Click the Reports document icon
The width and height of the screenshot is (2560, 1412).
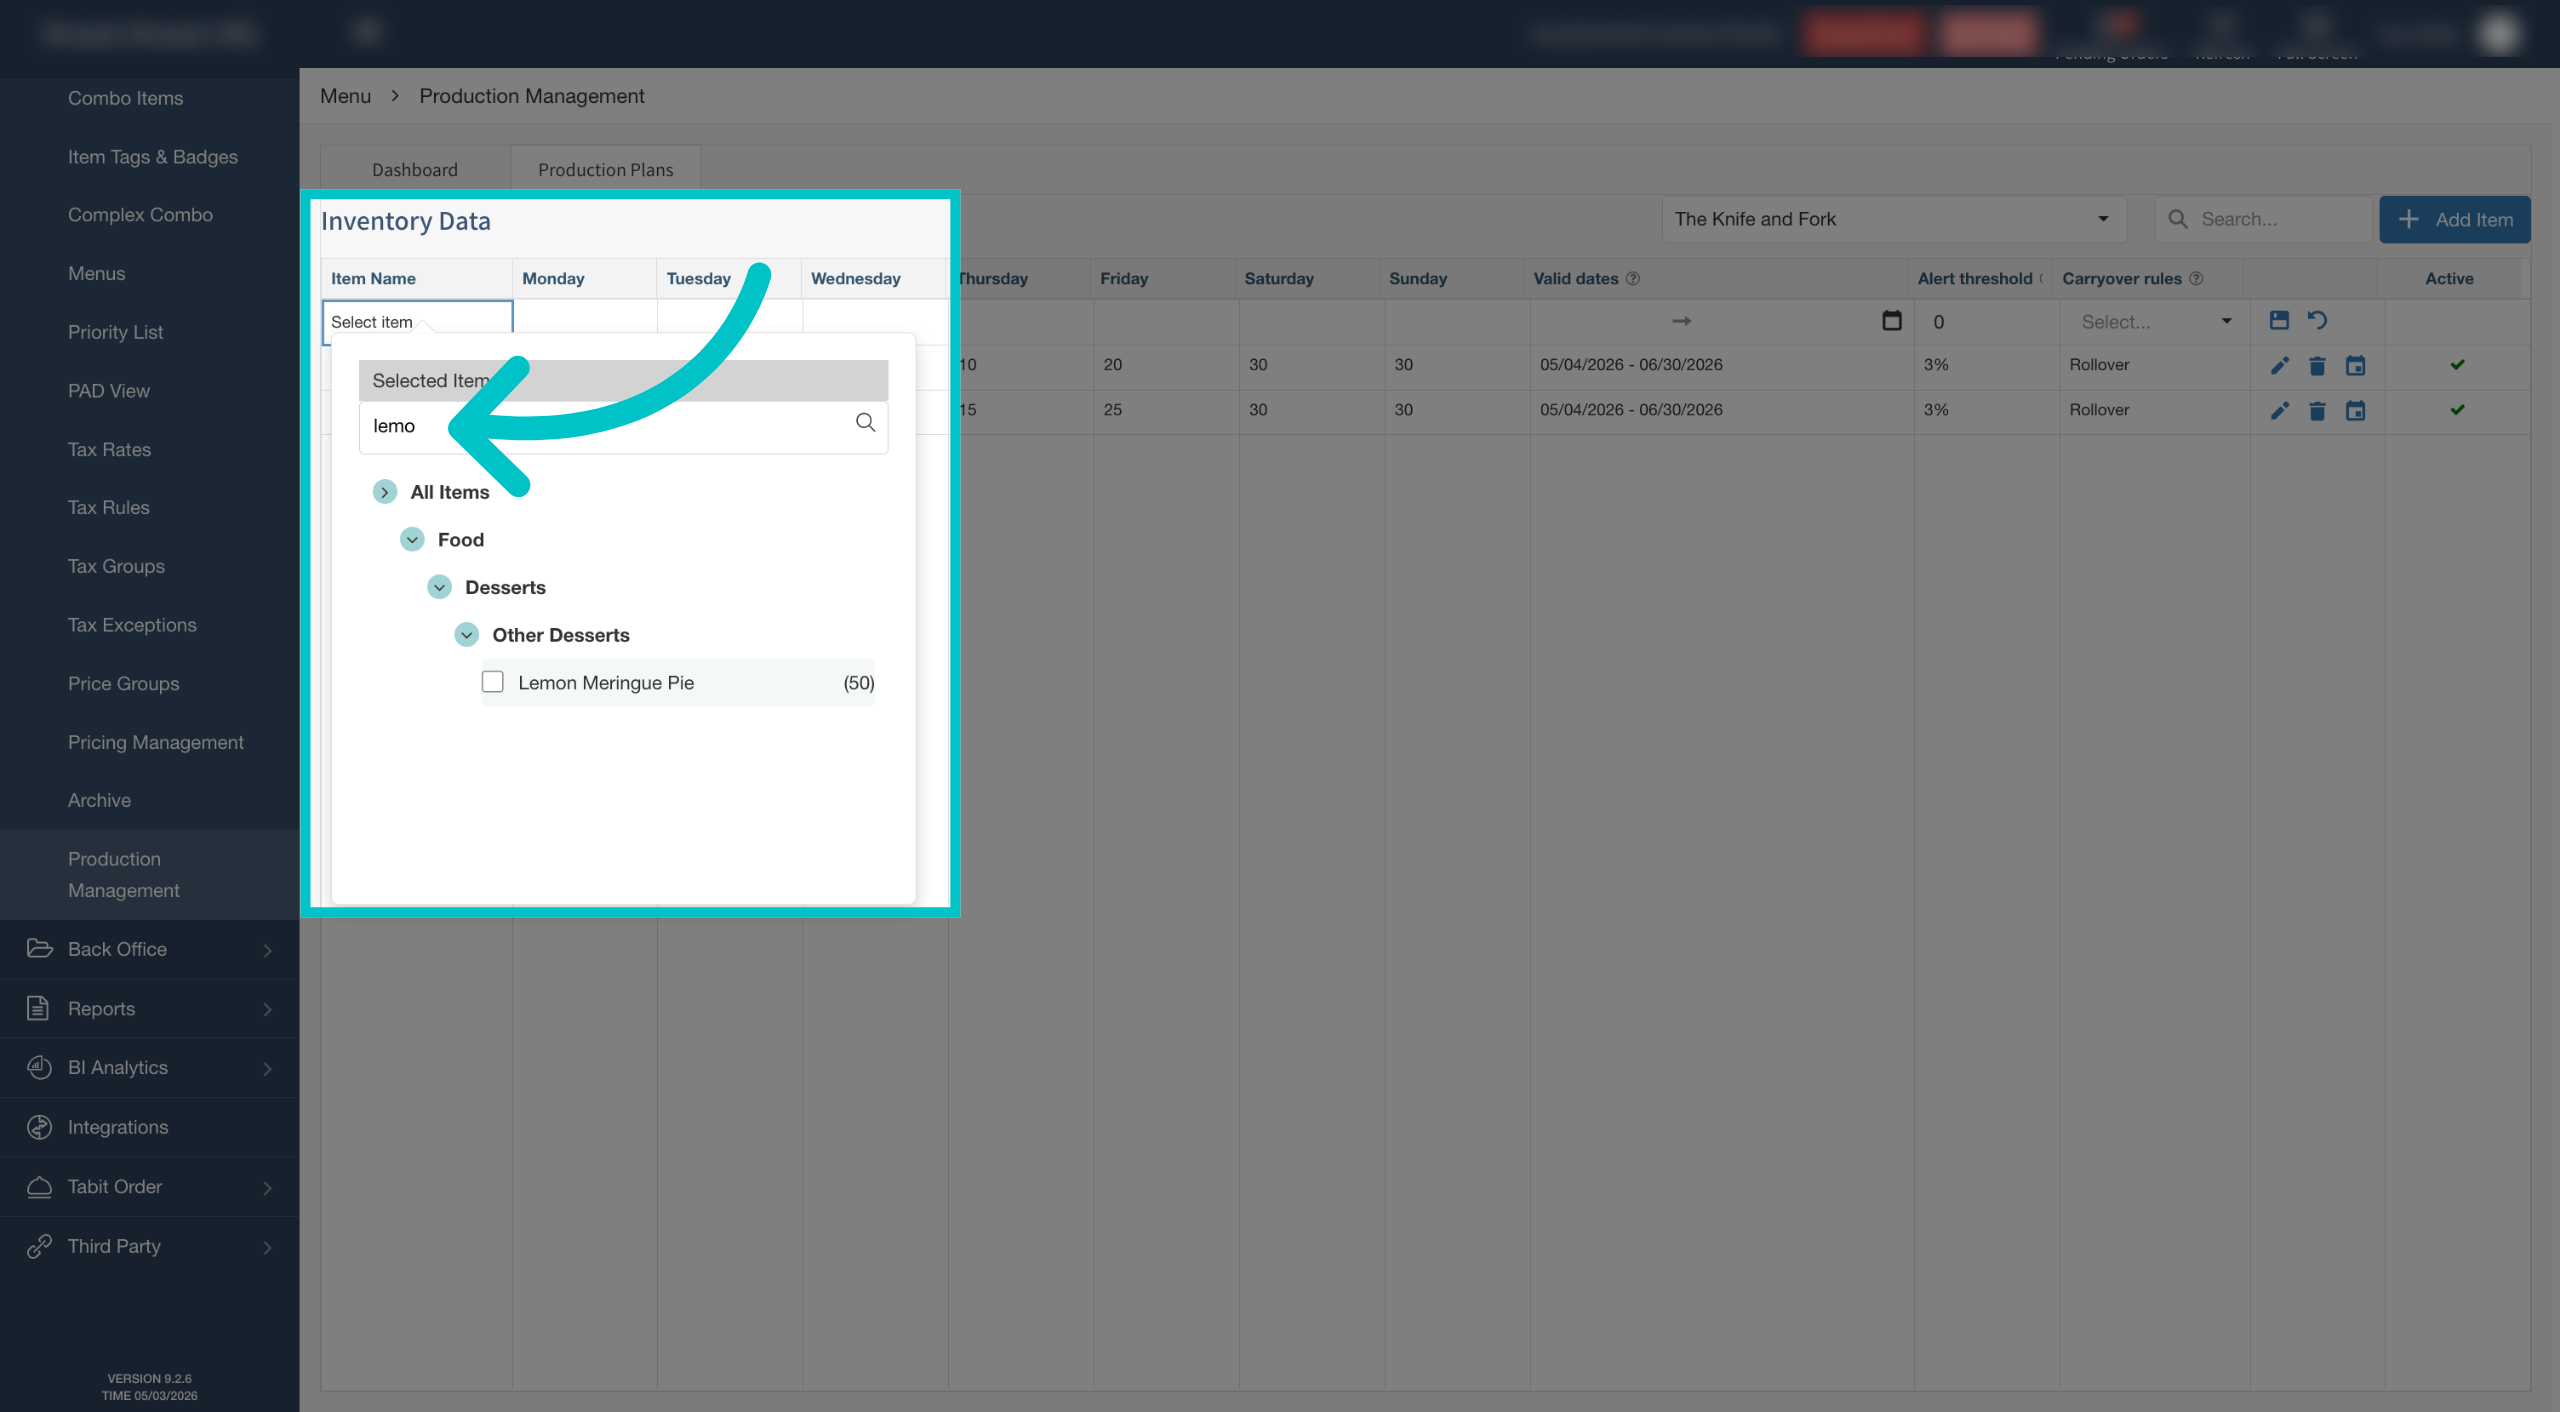coord(38,1008)
